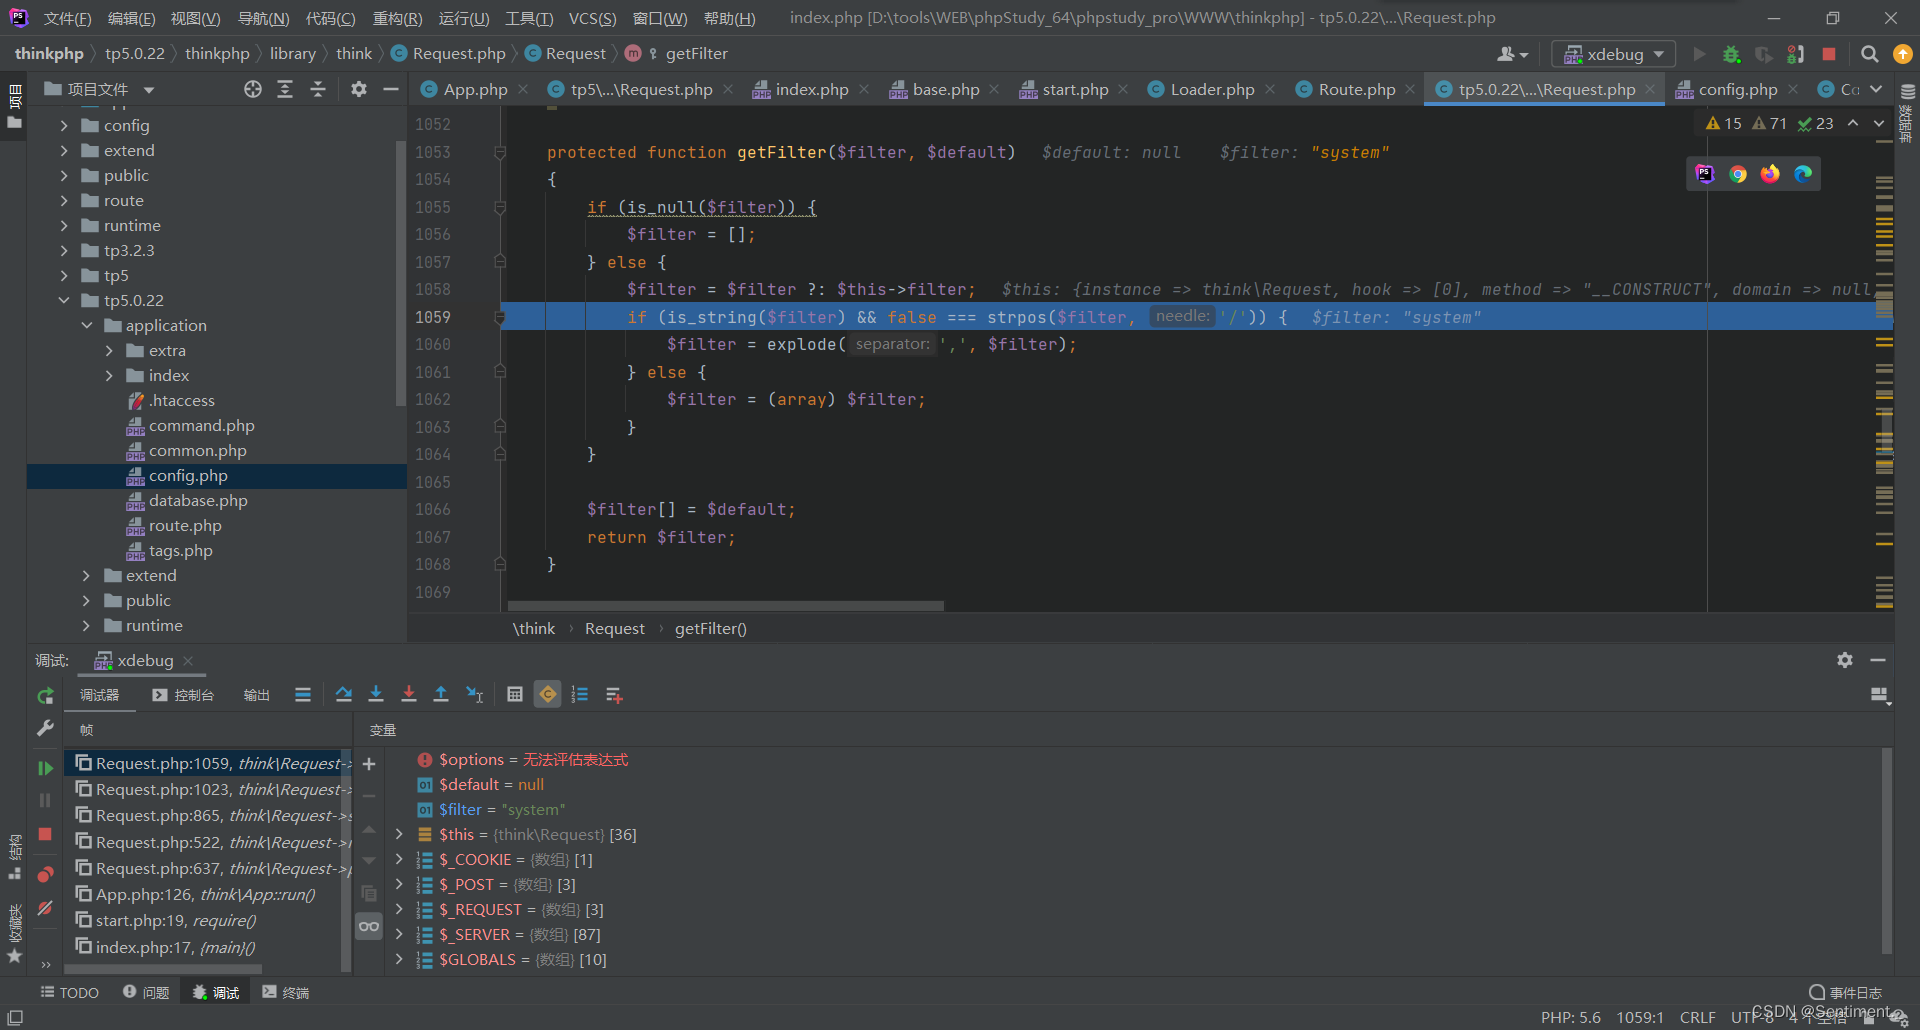
Task: Toggle the numbered sort values icon
Action: coord(580,694)
